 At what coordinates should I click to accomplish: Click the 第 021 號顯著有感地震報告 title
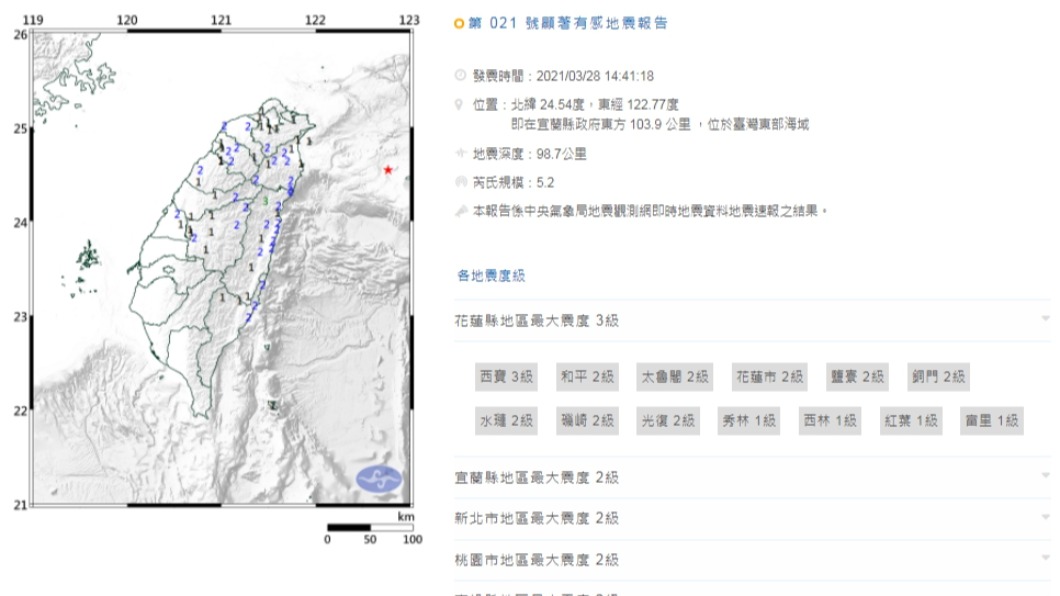pos(568,24)
